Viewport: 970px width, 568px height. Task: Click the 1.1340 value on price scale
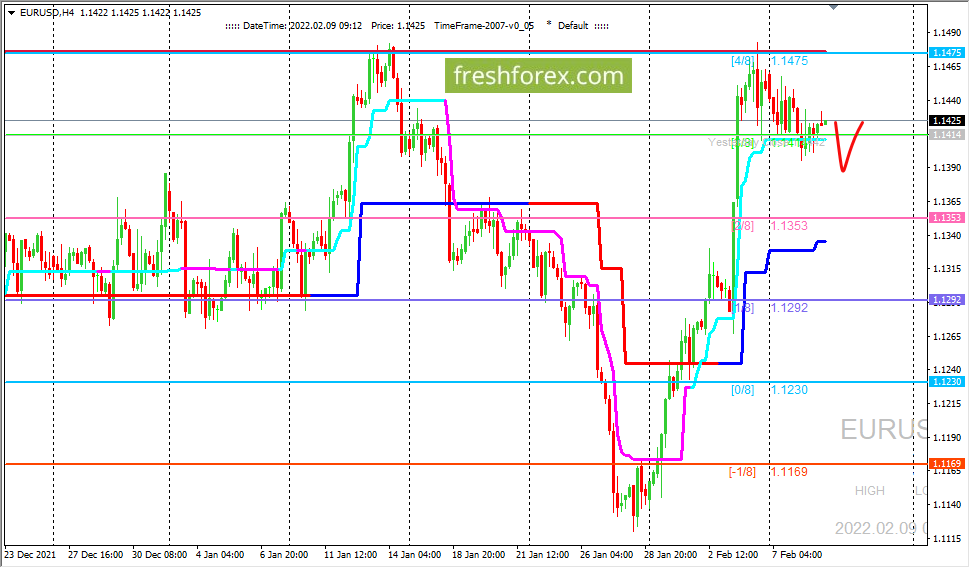[946, 236]
